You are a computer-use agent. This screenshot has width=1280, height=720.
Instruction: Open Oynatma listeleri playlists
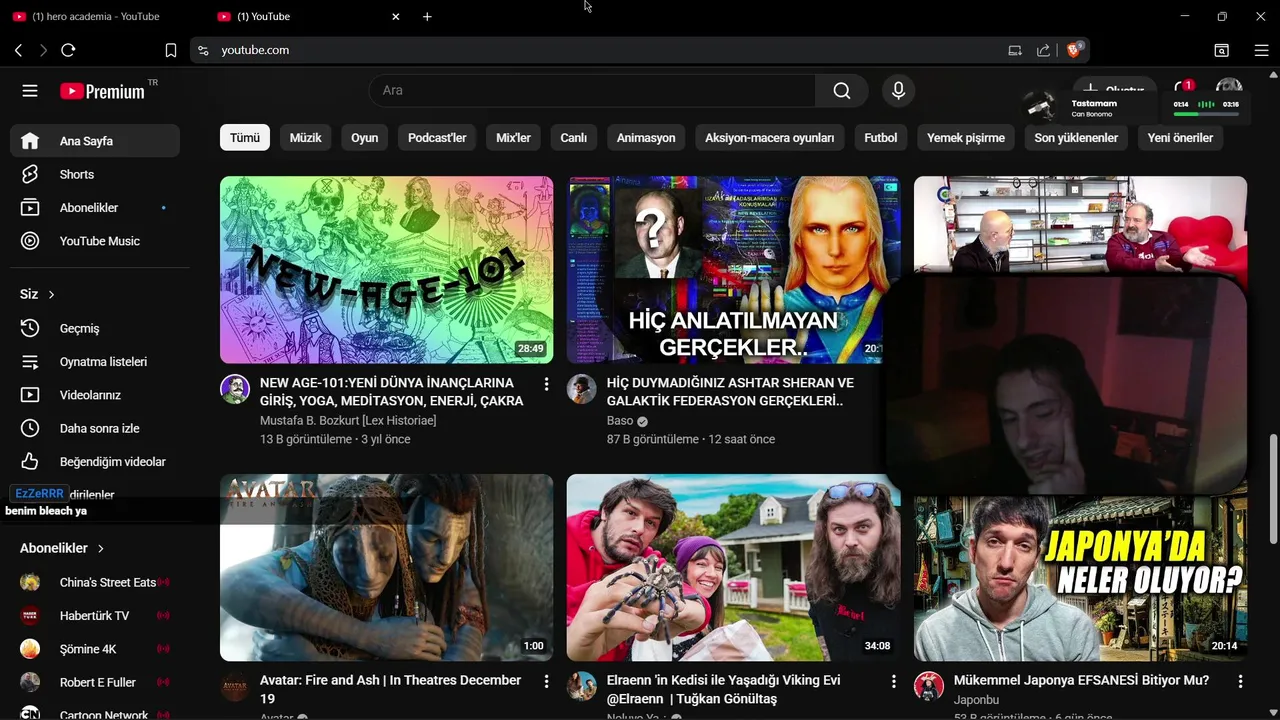click(95, 362)
